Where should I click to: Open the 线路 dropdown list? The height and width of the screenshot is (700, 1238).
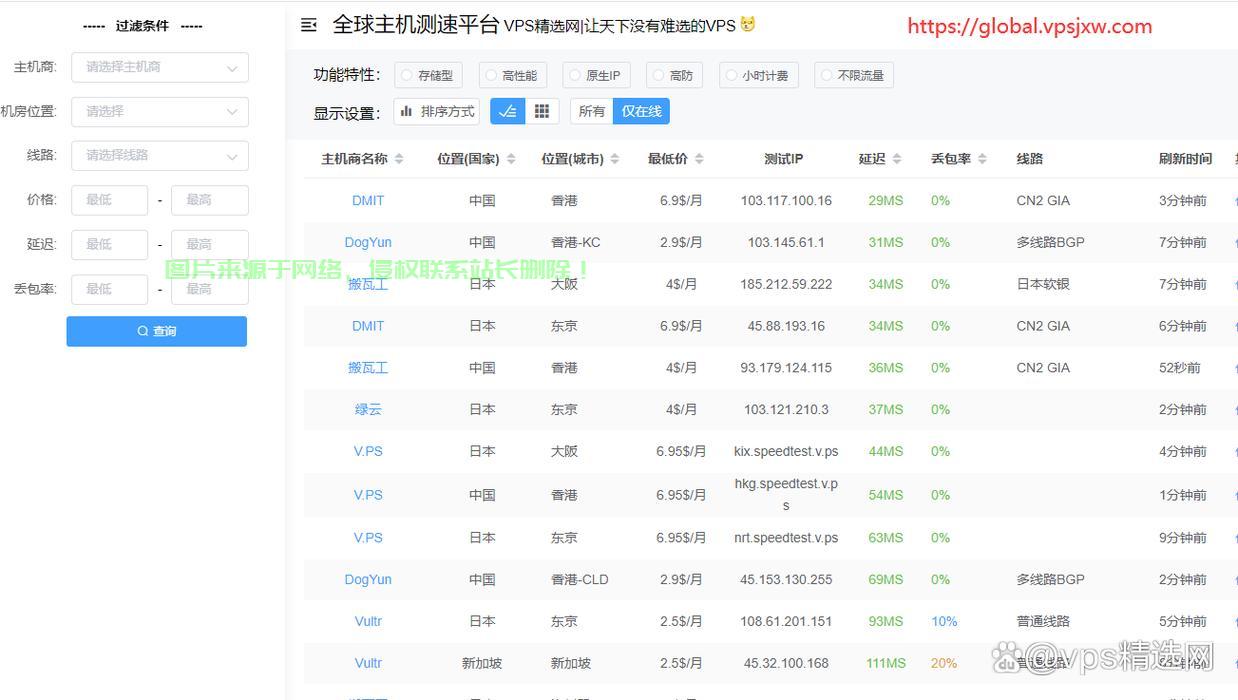159,156
